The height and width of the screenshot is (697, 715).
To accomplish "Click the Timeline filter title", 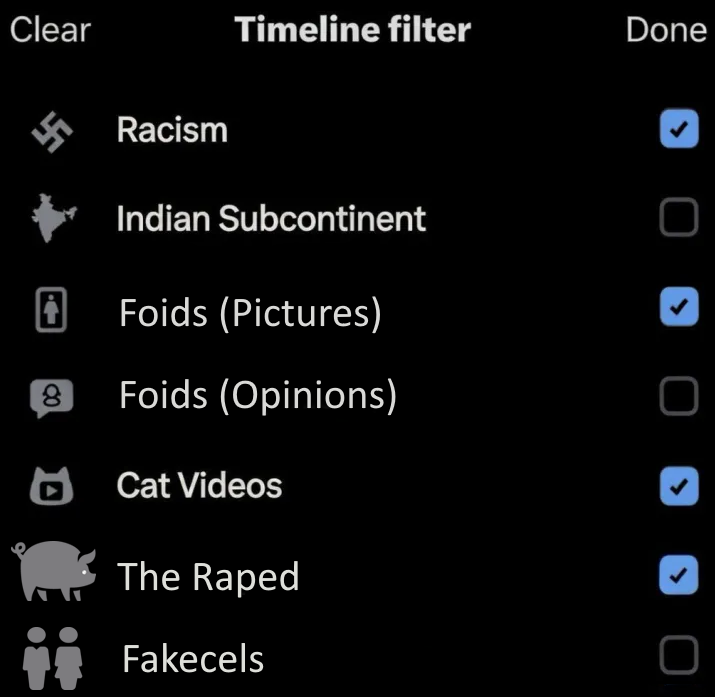I will point(352,30).
